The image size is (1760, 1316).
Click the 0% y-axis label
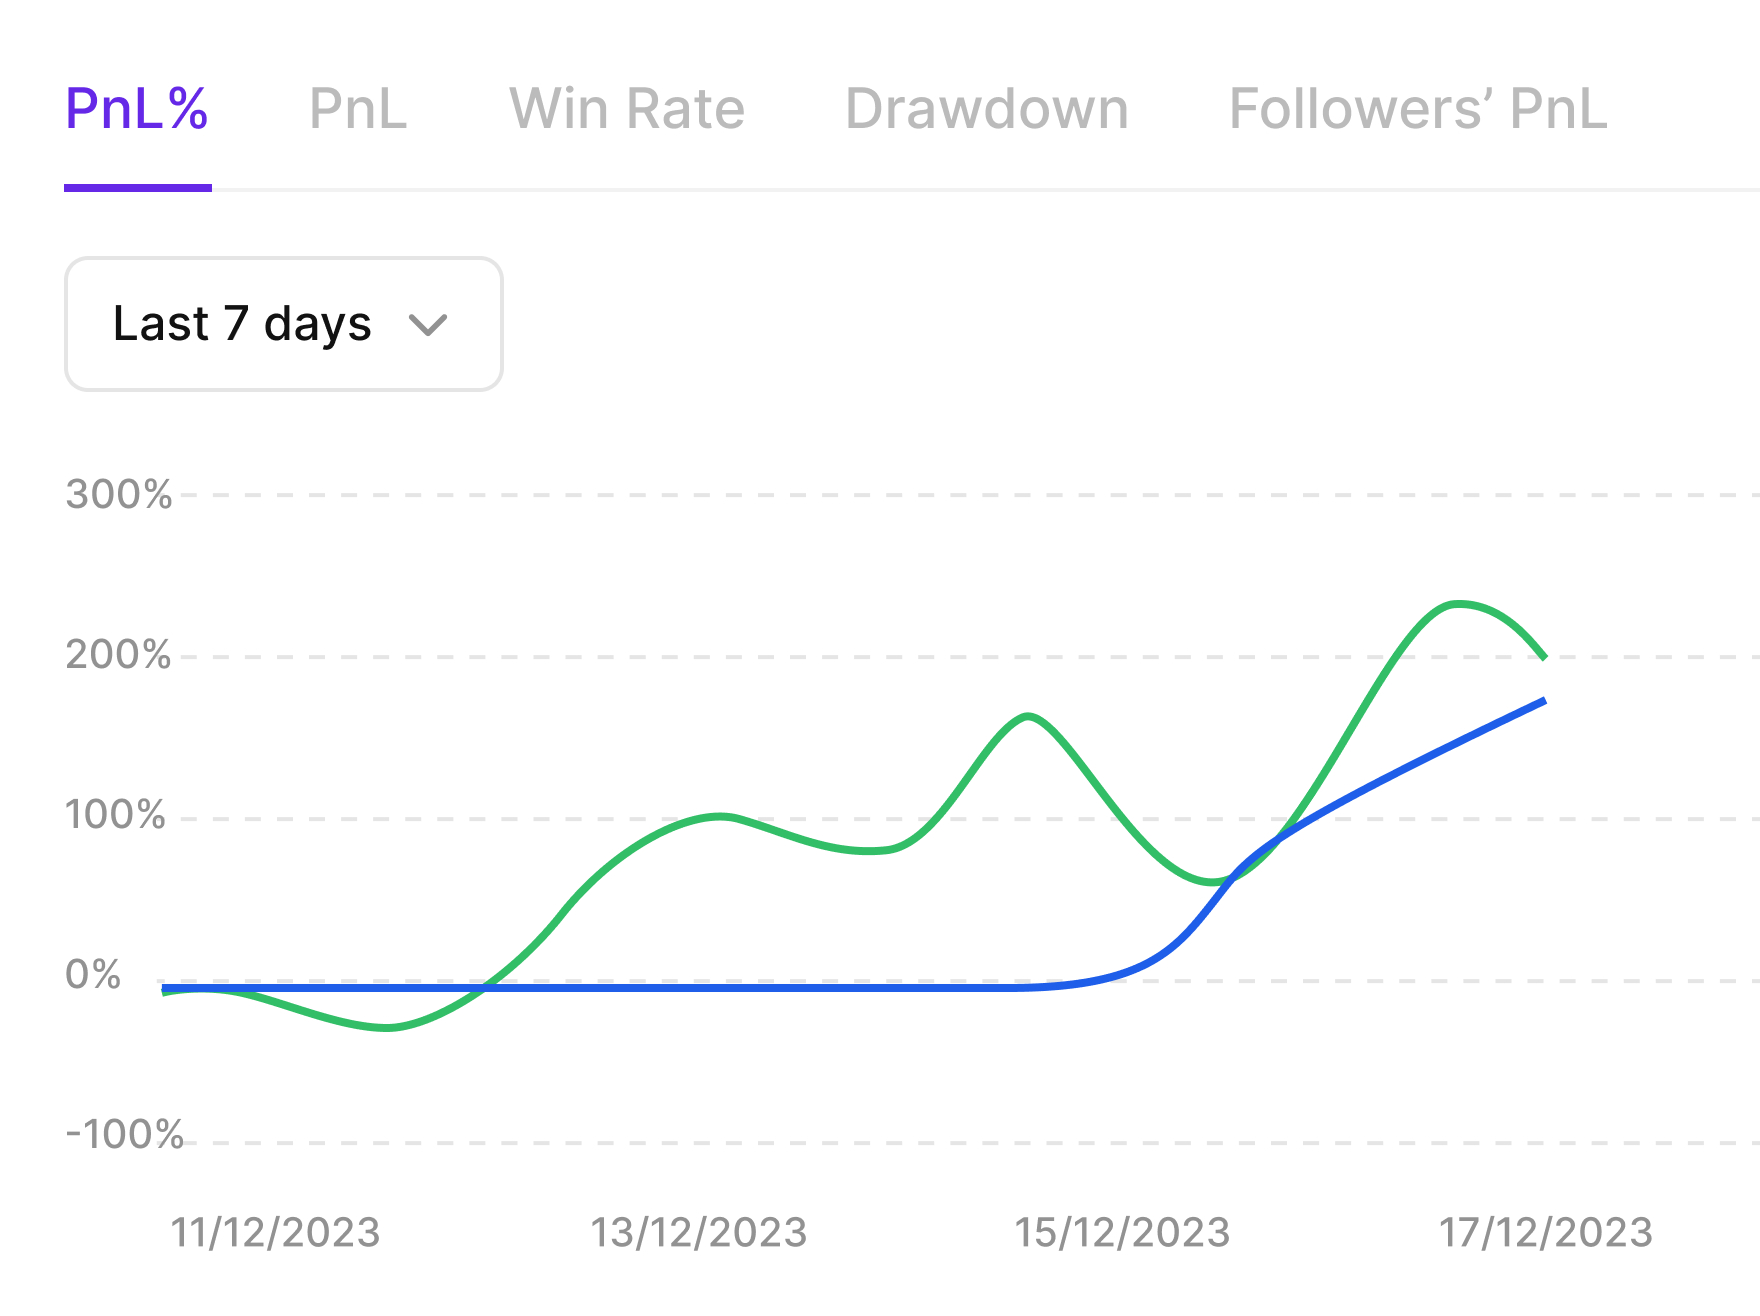(x=93, y=975)
